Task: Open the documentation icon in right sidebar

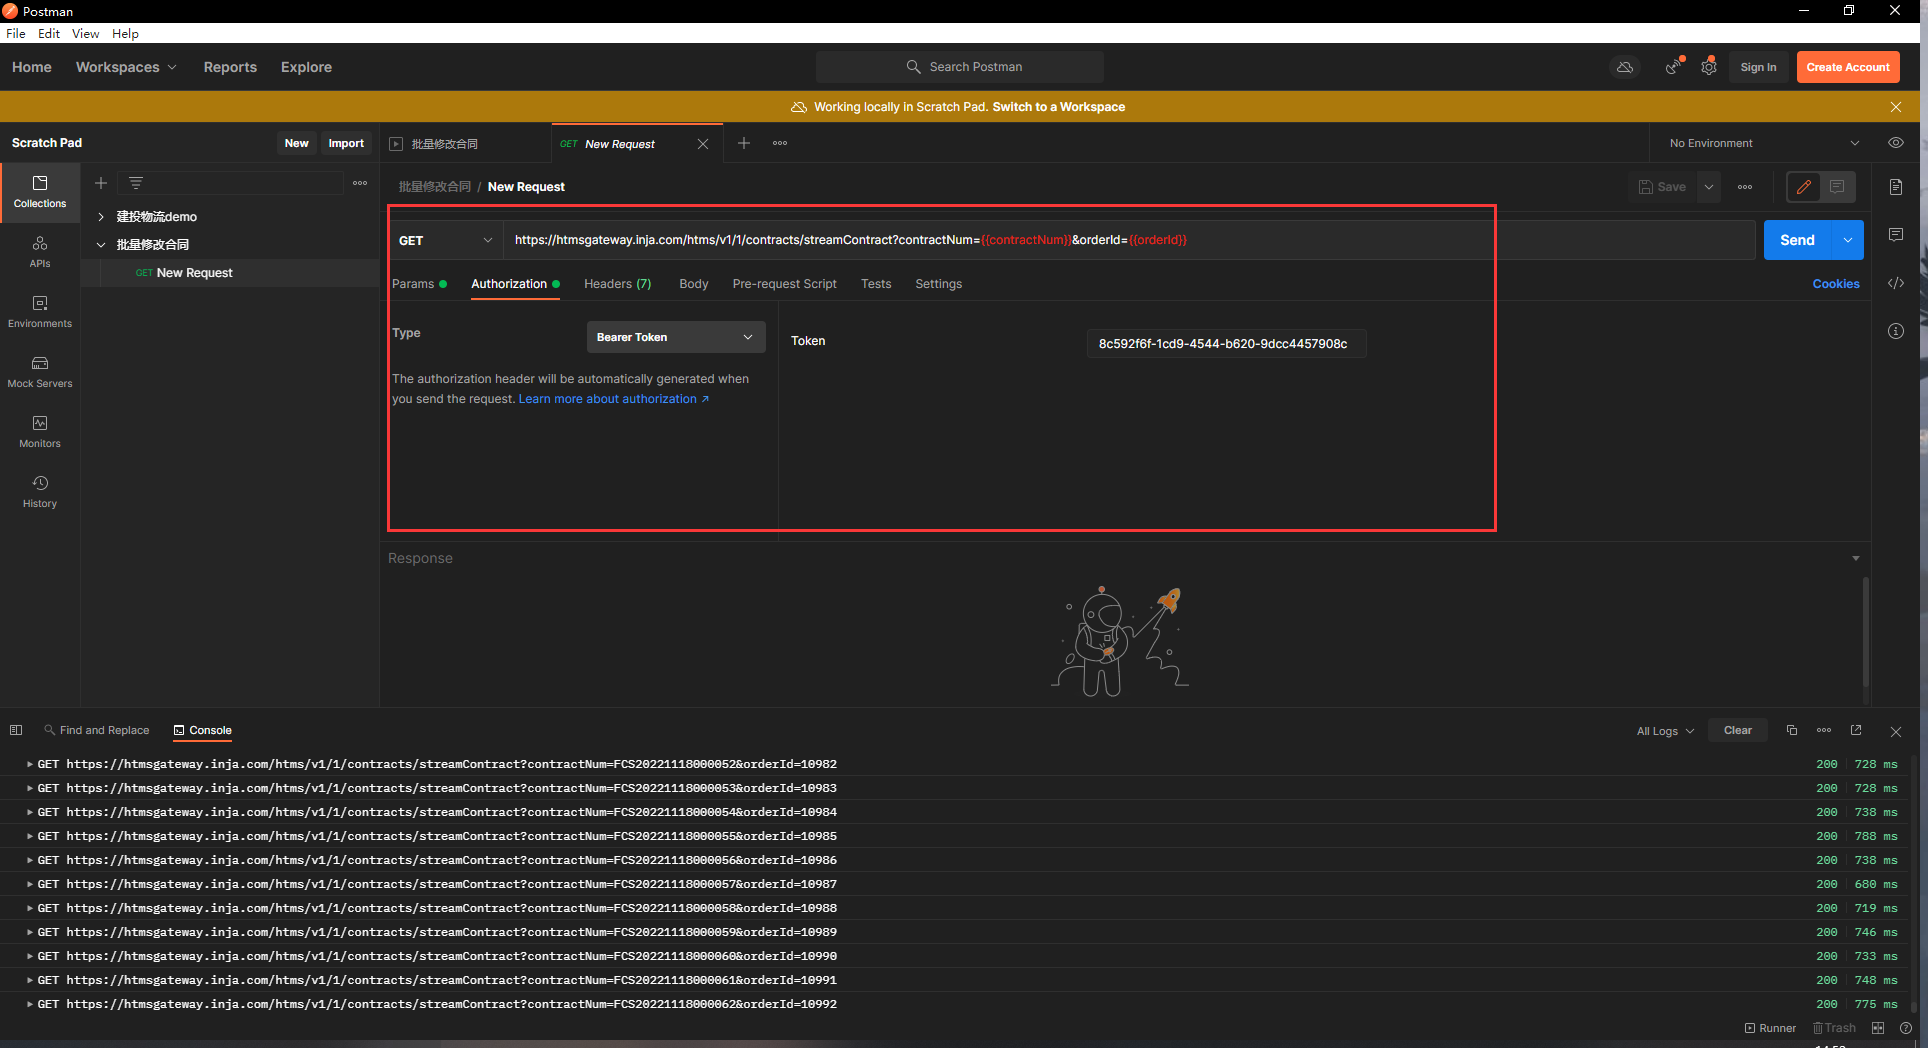Action: (1896, 187)
